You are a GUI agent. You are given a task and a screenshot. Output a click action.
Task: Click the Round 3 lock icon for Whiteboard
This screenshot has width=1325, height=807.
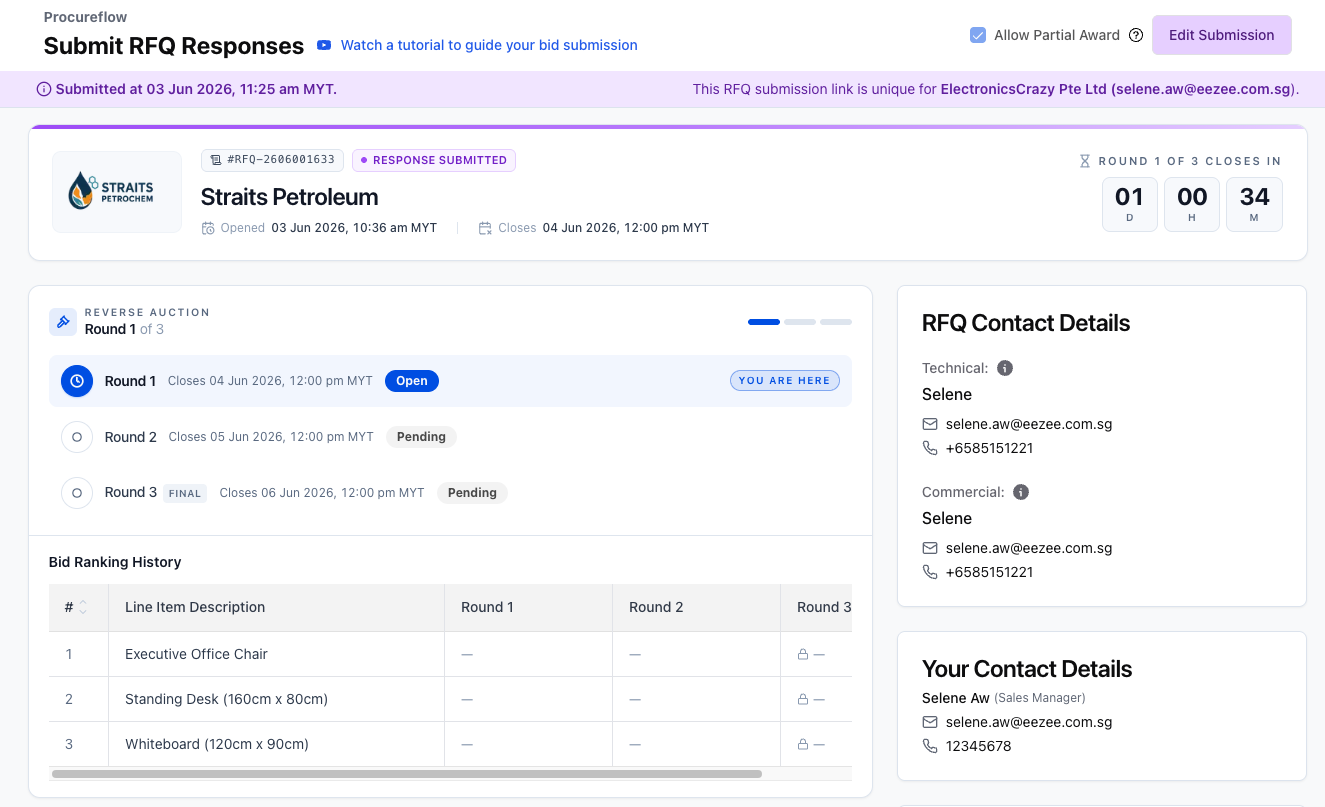802,744
